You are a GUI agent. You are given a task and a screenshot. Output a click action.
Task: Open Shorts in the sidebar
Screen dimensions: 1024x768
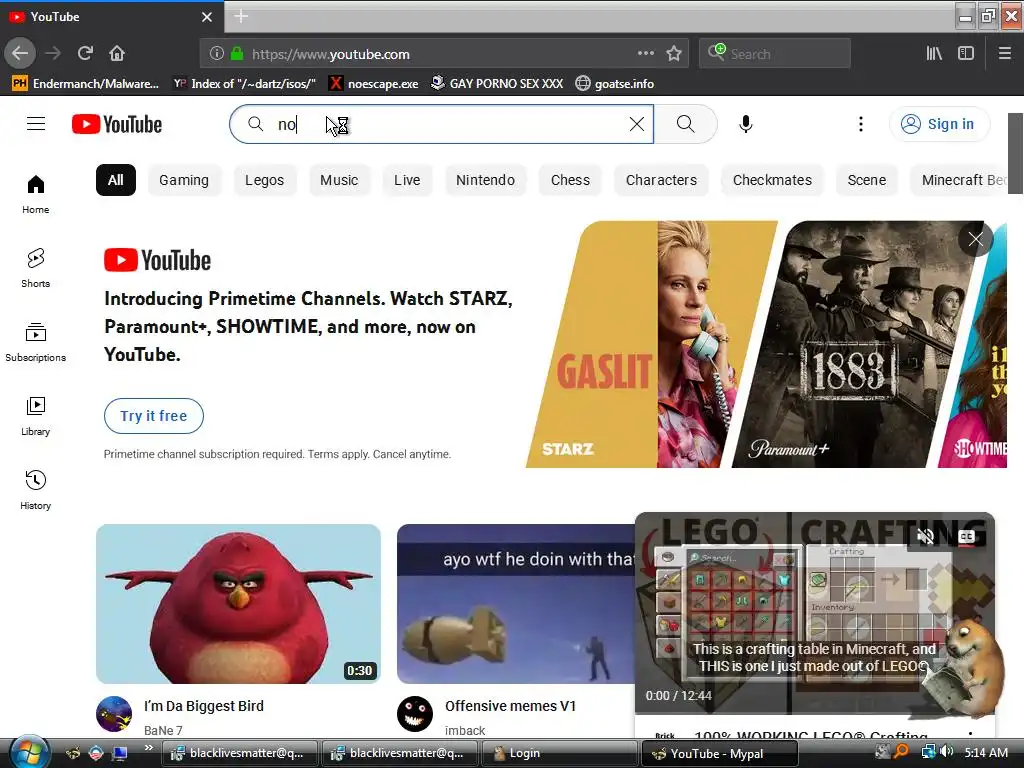[x=36, y=268]
